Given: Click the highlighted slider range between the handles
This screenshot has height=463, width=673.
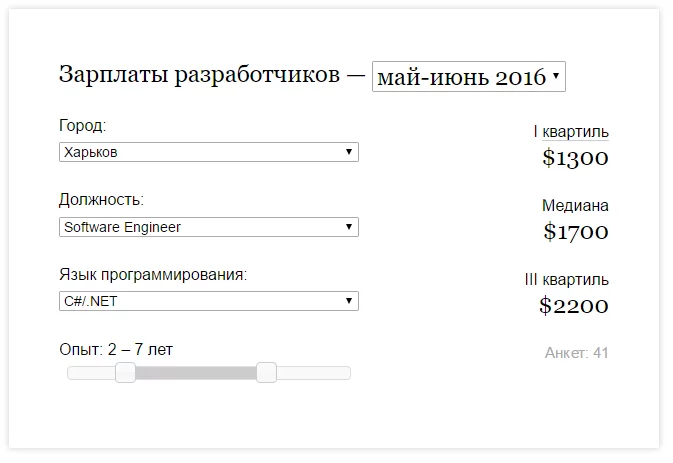Looking at the screenshot, I should click(x=196, y=373).
